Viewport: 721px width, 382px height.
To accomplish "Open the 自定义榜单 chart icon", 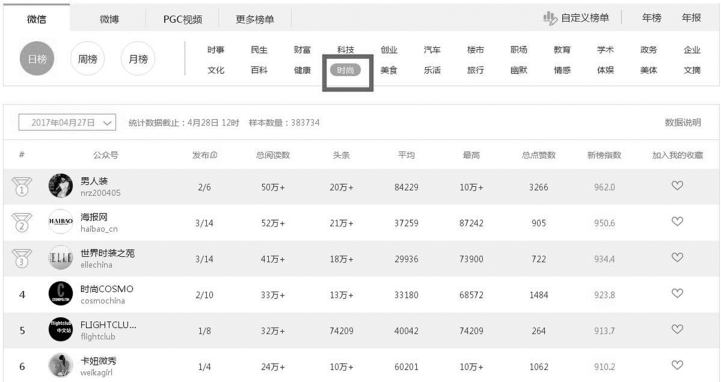I will coord(549,18).
